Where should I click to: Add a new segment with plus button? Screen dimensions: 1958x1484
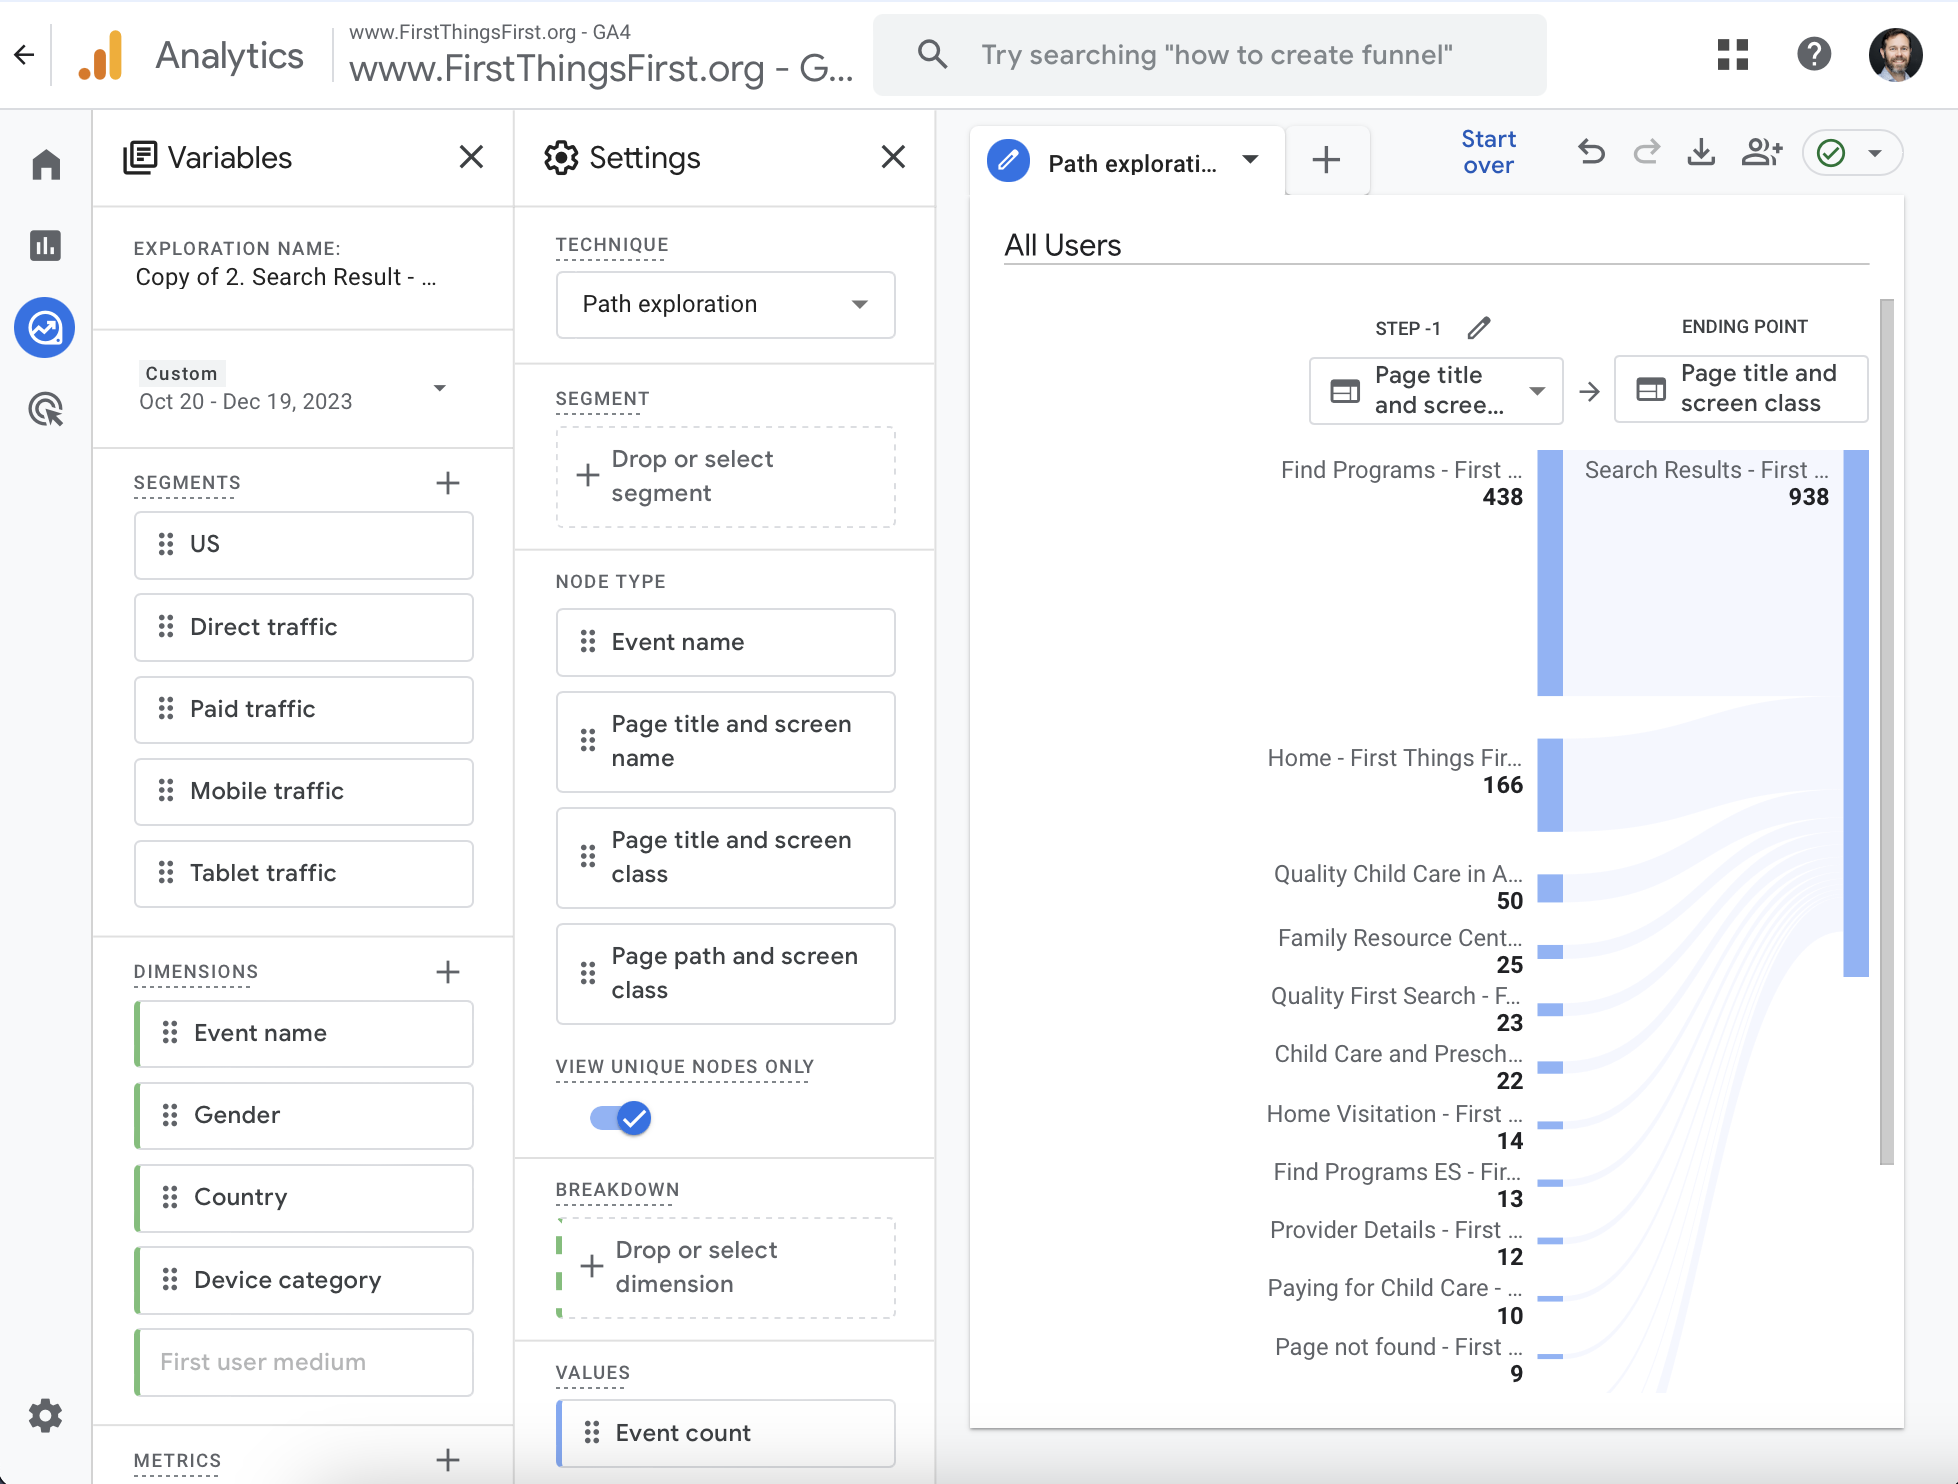click(x=448, y=483)
